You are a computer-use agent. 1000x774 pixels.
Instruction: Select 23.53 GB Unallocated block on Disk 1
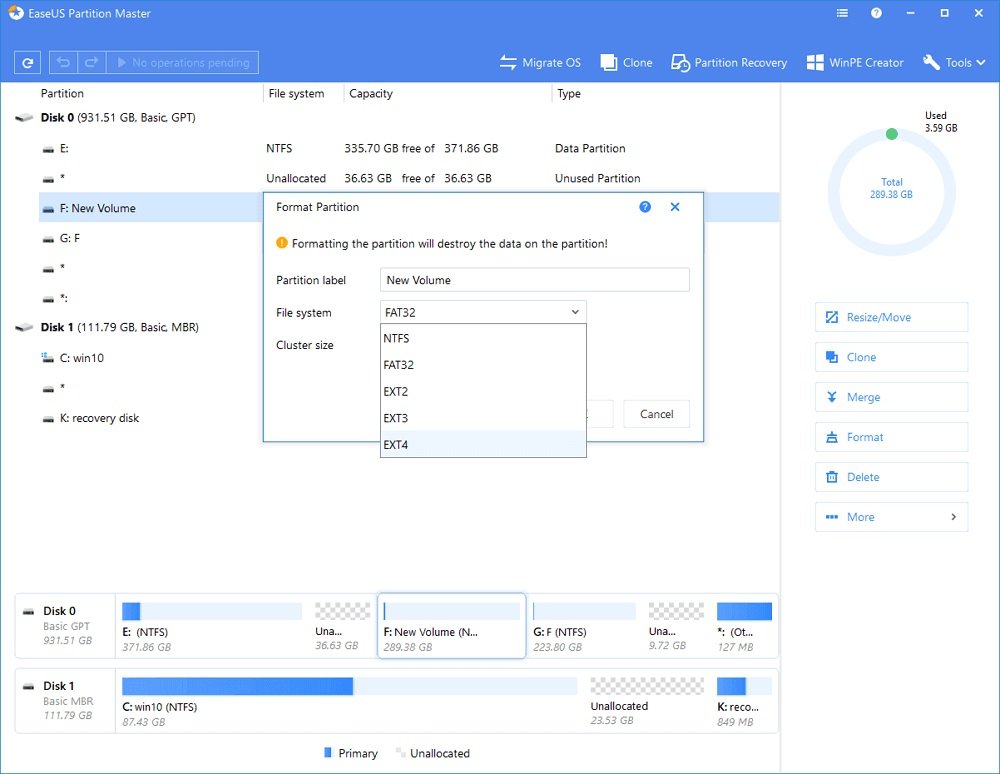[647, 701]
